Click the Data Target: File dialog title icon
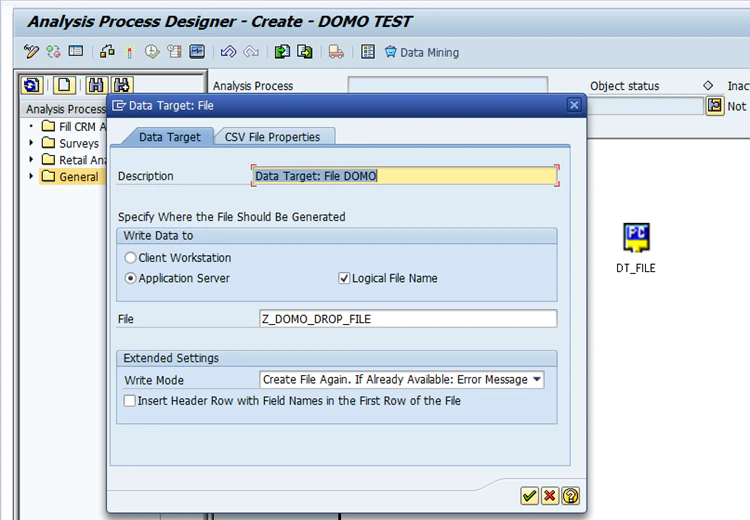Image resolution: width=750 pixels, height=520 pixels. click(119, 106)
